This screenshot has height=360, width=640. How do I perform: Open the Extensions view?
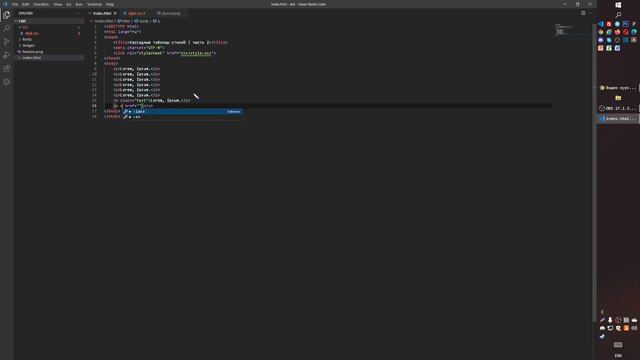coord(7,69)
